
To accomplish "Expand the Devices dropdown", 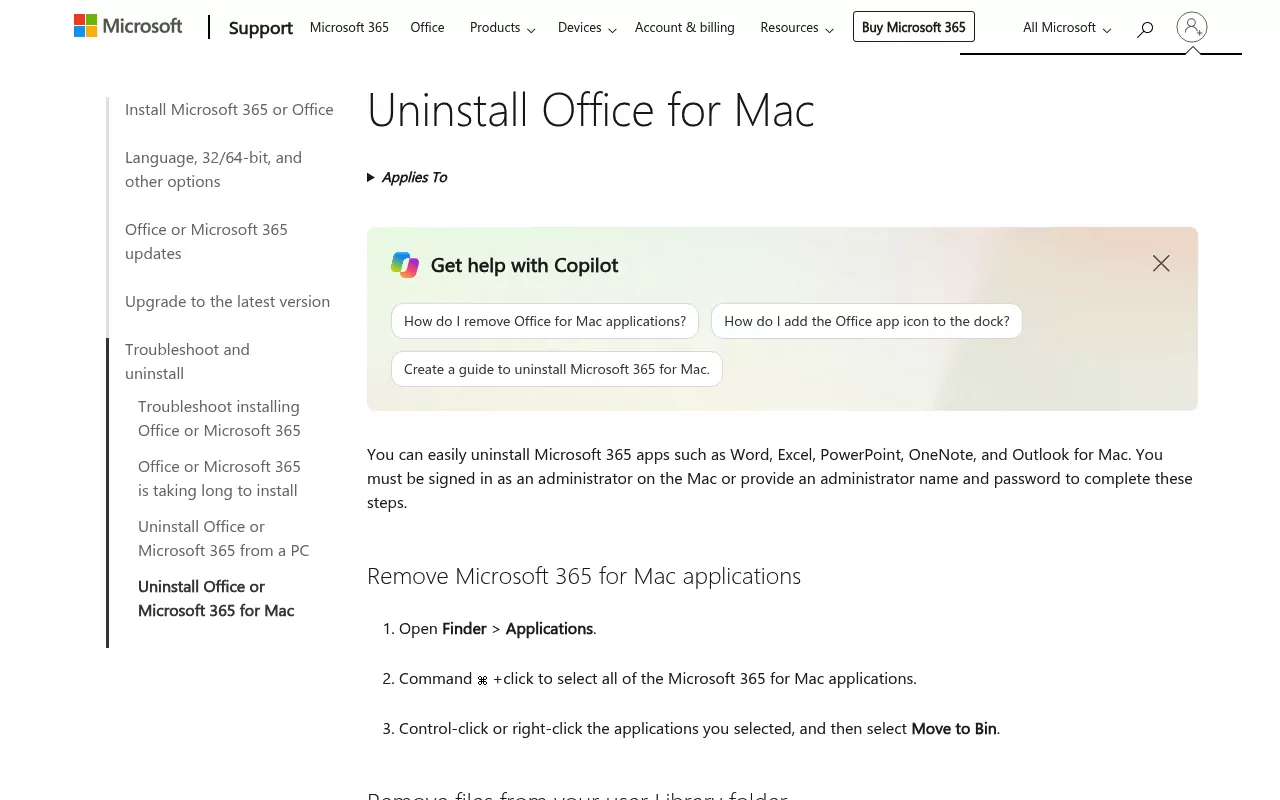I will [586, 28].
